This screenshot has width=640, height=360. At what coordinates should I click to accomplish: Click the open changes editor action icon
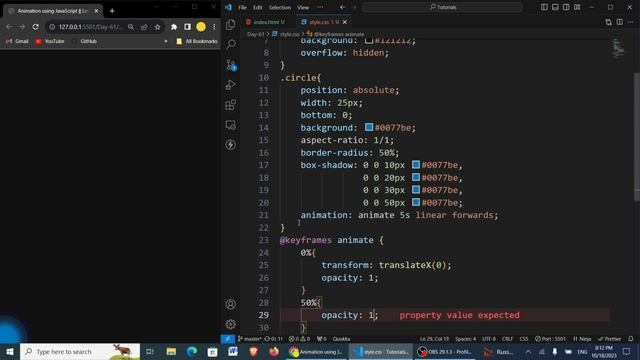[609, 22]
